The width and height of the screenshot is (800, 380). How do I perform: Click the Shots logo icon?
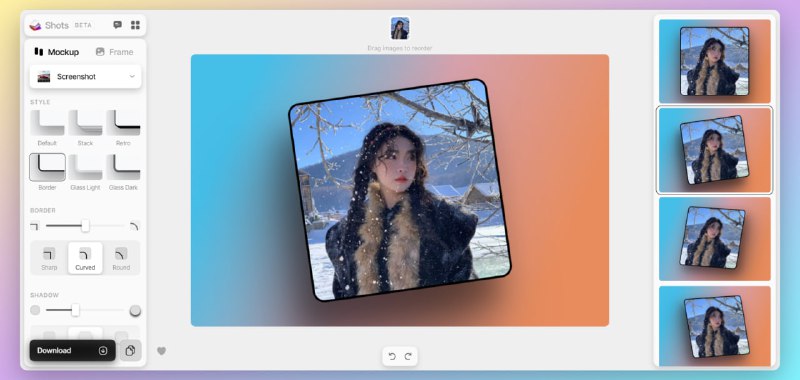pos(35,26)
